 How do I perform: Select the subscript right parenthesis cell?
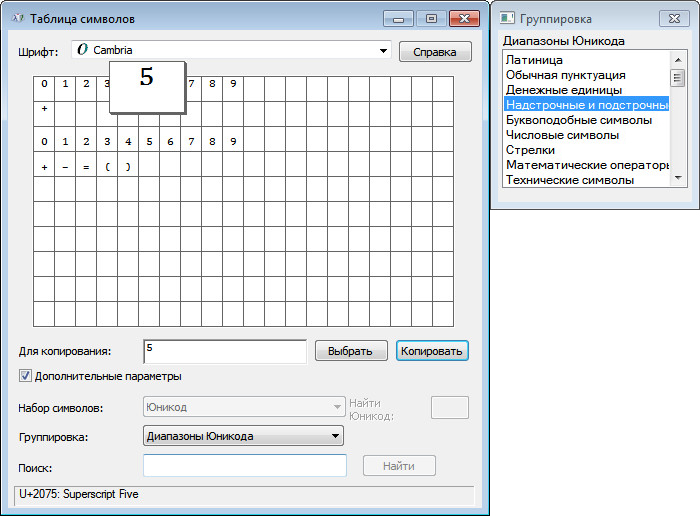(128, 164)
